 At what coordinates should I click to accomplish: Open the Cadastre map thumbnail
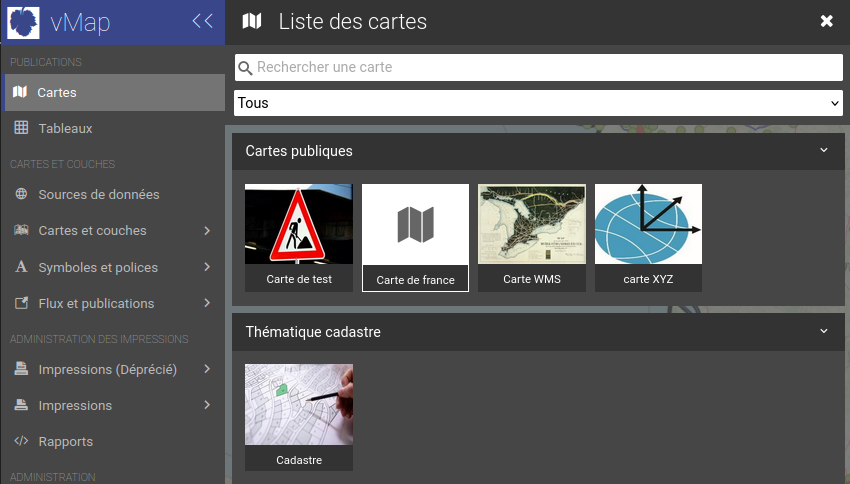(x=299, y=417)
